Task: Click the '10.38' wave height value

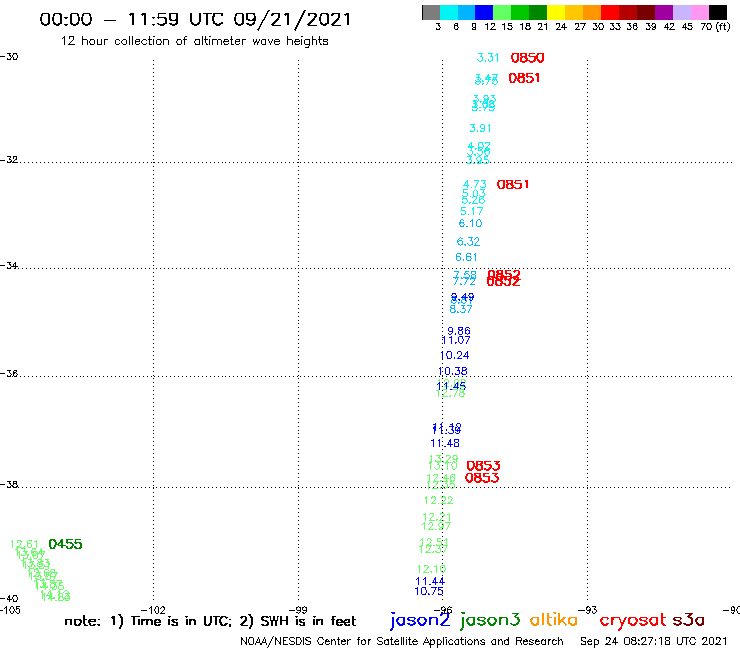Action: [x=453, y=371]
